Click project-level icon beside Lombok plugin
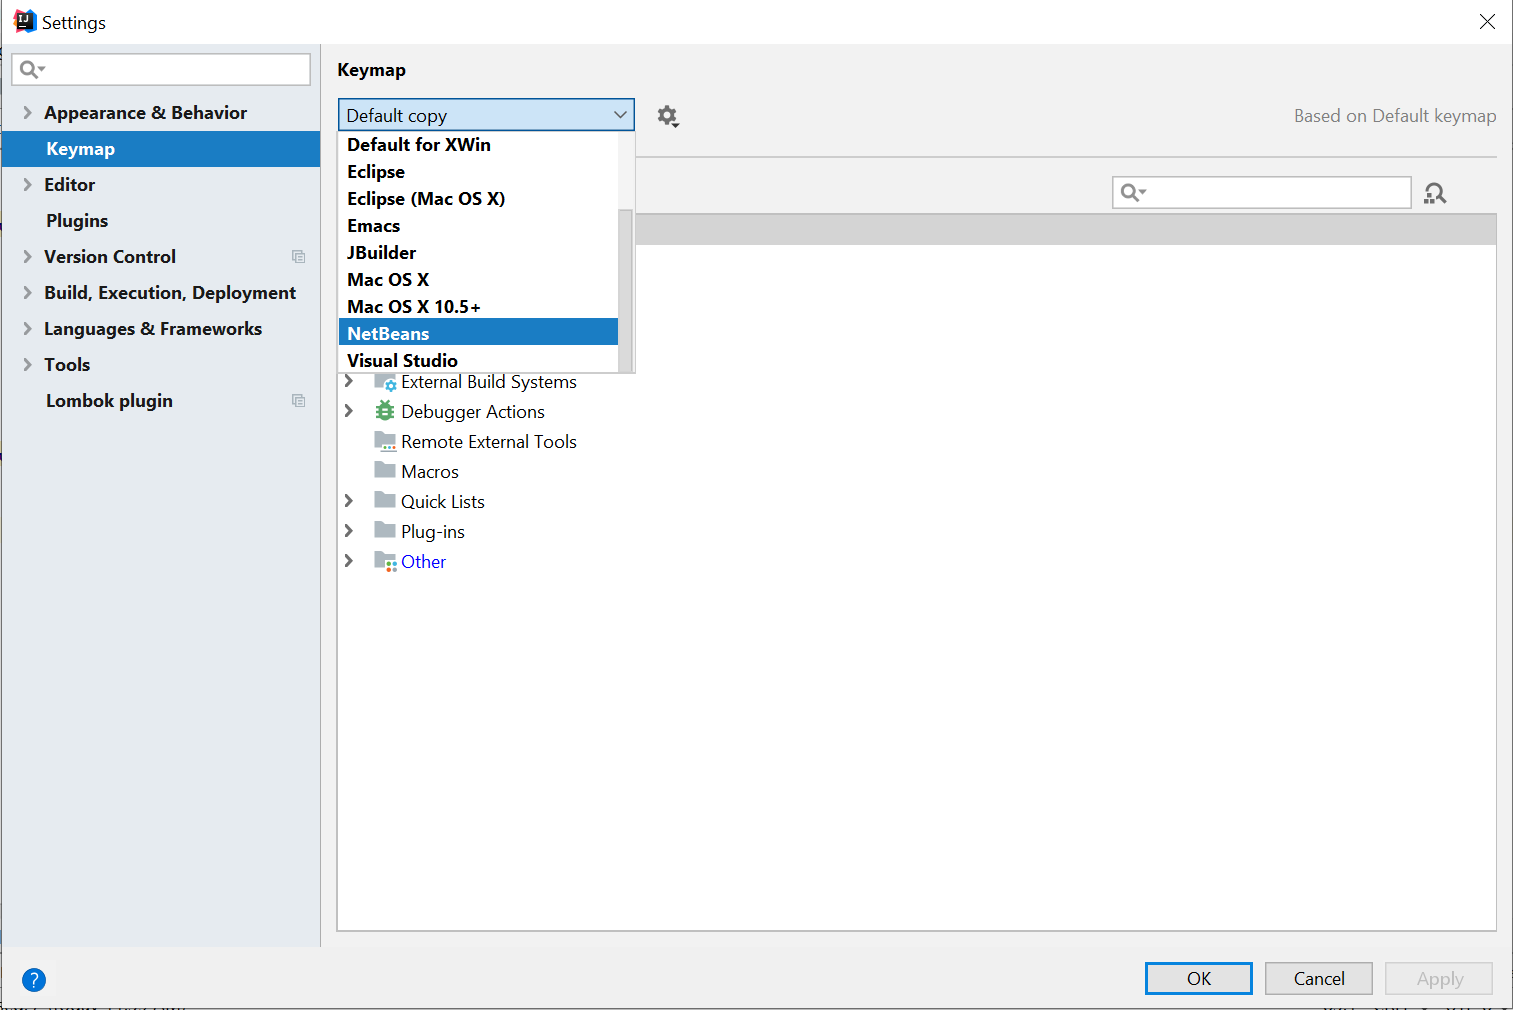The image size is (1513, 1010). coord(298,401)
